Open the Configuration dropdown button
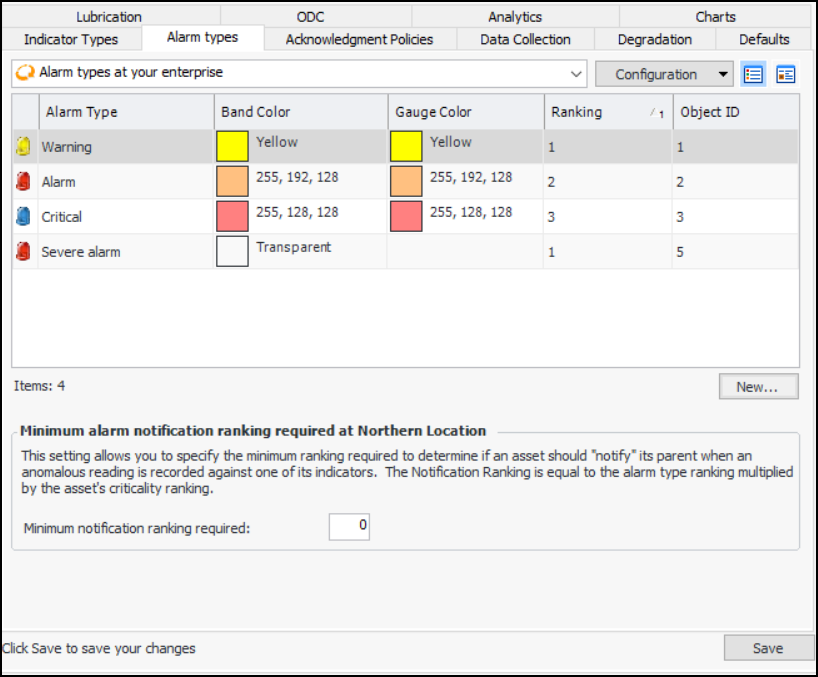 point(665,74)
